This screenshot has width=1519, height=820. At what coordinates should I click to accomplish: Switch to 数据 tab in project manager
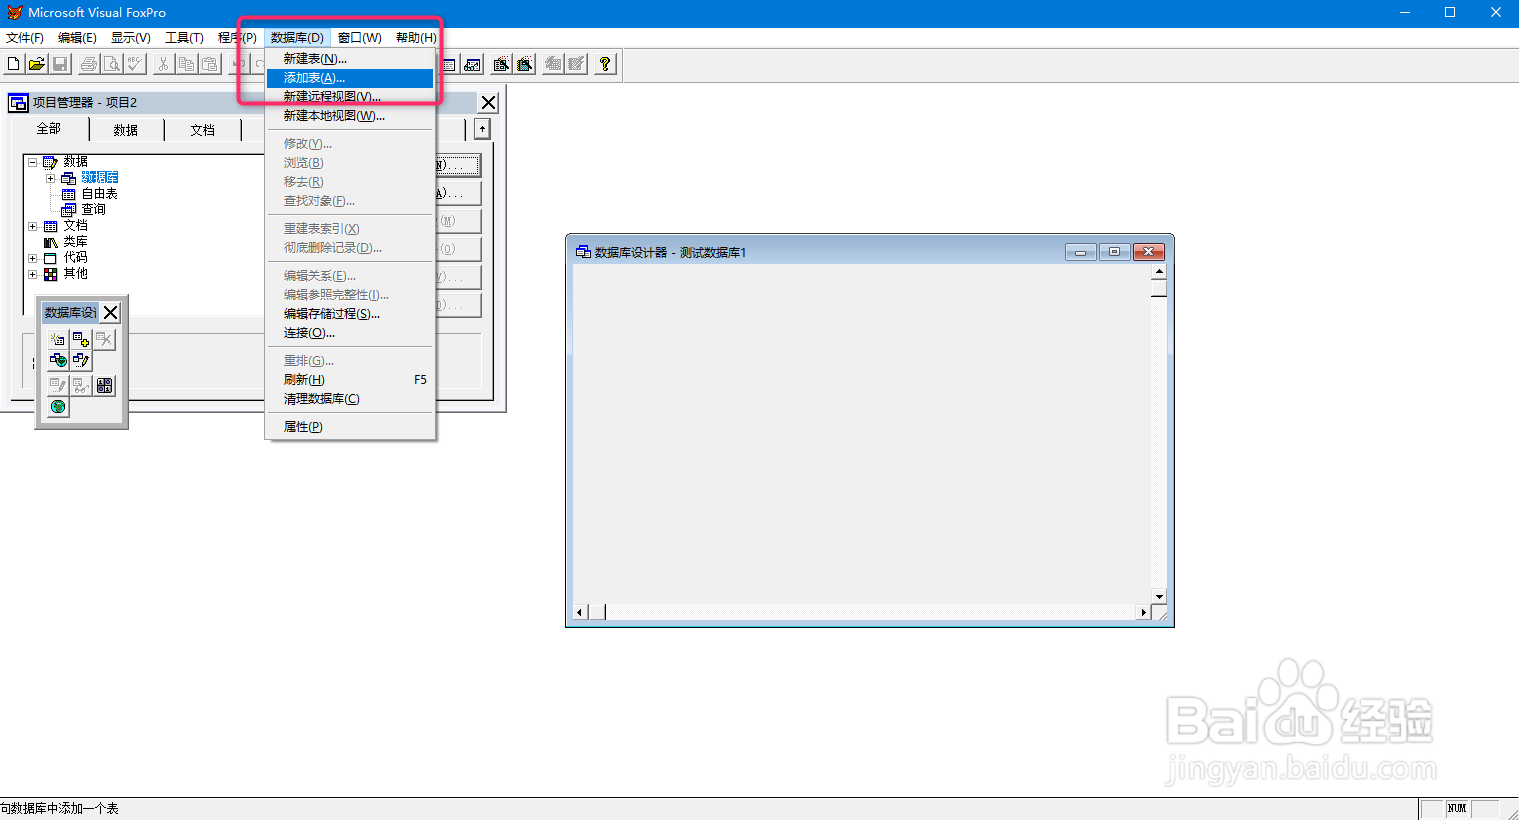coord(126,130)
